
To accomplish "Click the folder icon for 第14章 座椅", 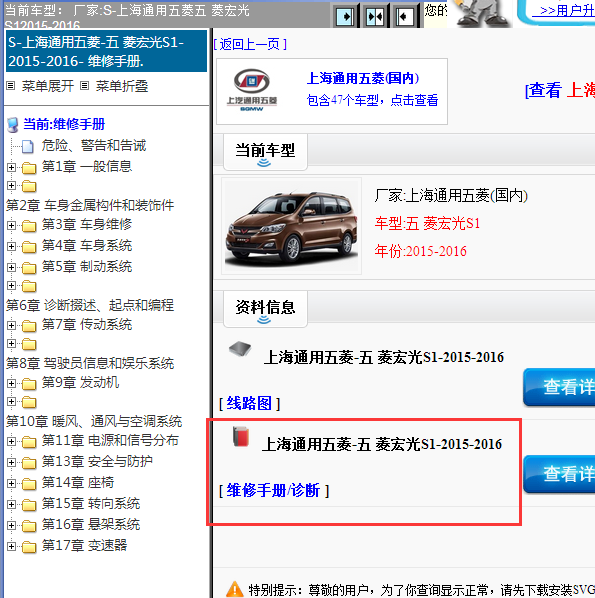I will (x=29, y=484).
